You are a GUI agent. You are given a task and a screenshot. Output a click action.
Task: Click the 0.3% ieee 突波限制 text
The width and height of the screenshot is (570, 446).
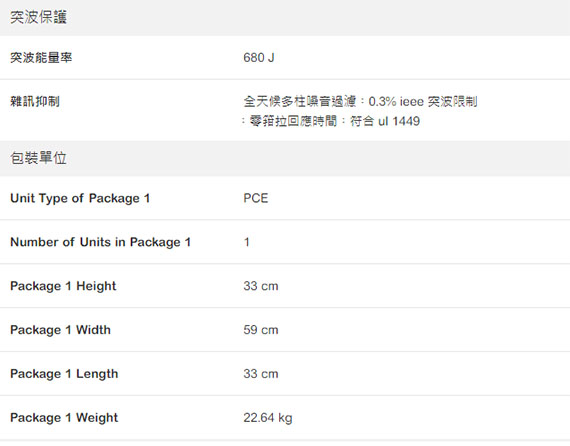(x=423, y=101)
